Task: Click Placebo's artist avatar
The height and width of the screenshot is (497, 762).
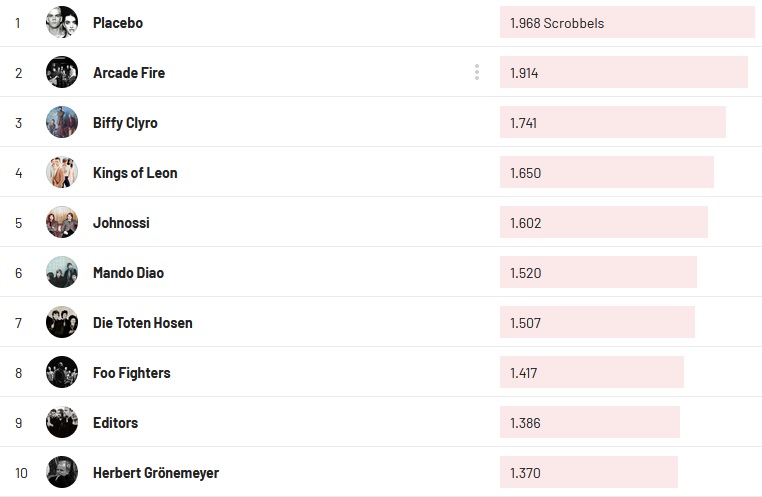Action: click(62, 22)
